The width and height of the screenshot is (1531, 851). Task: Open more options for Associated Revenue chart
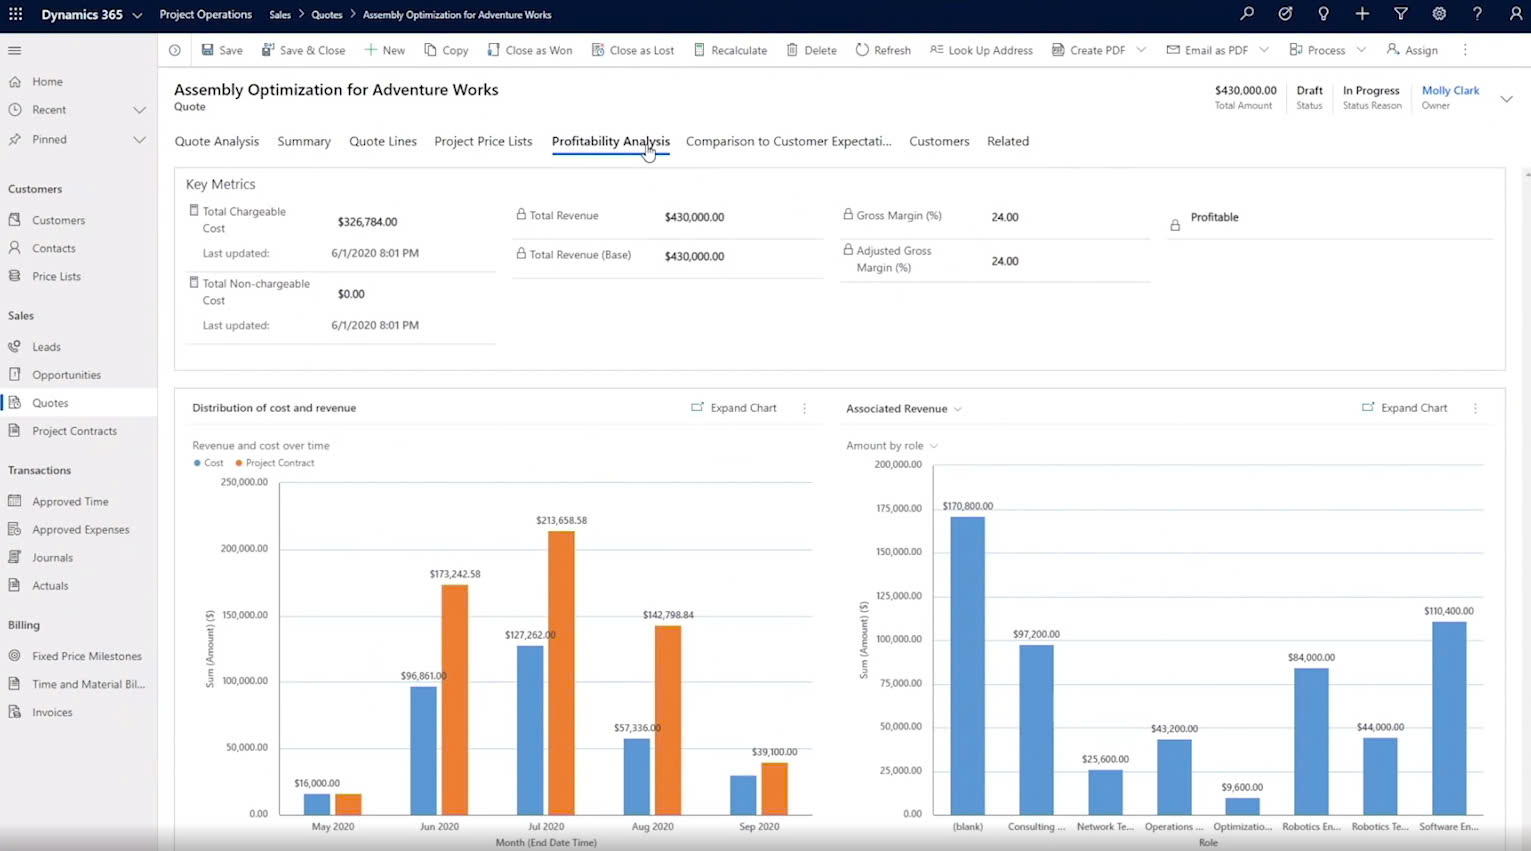pyautogui.click(x=1475, y=408)
